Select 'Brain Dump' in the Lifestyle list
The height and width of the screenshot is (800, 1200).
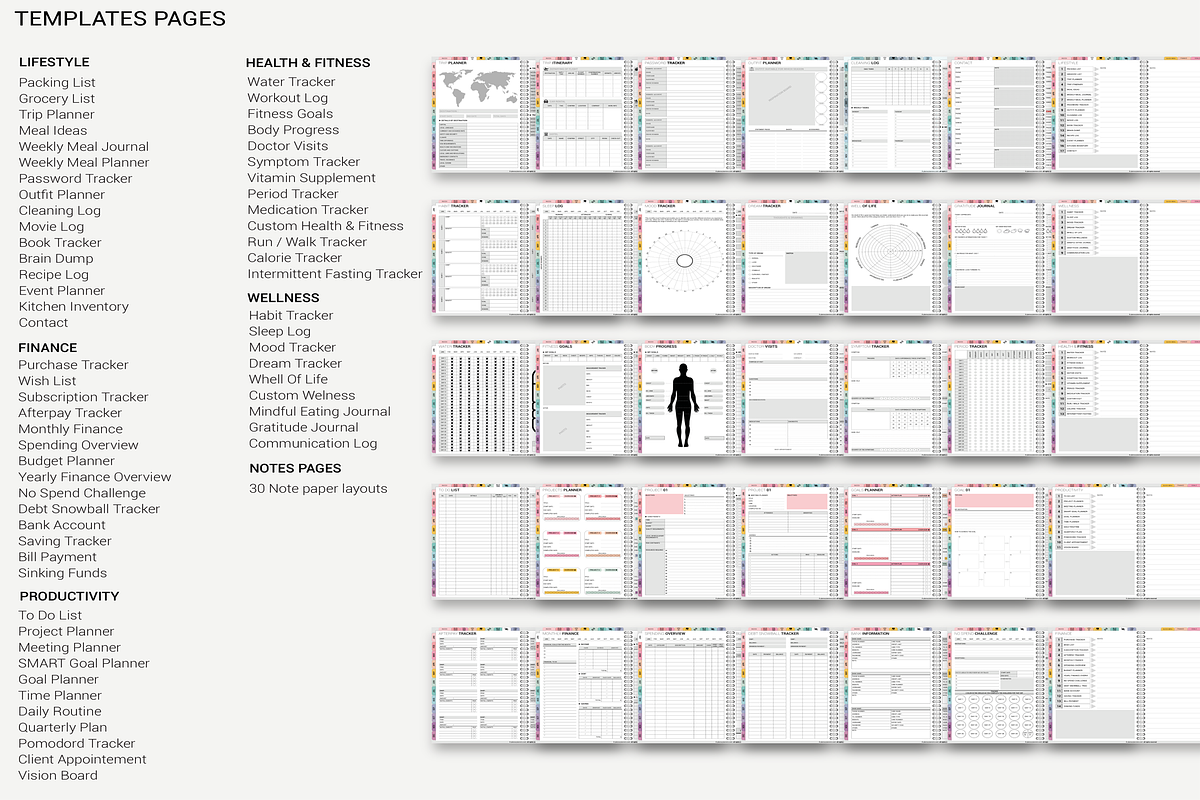[x=56, y=258]
